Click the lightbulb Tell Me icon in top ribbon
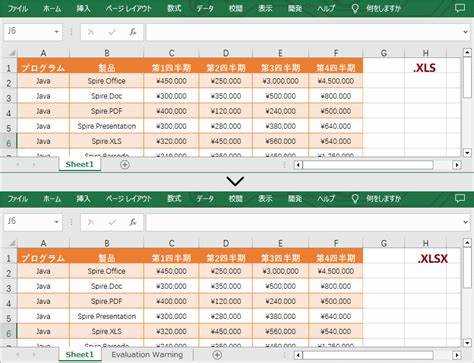 [355, 8]
